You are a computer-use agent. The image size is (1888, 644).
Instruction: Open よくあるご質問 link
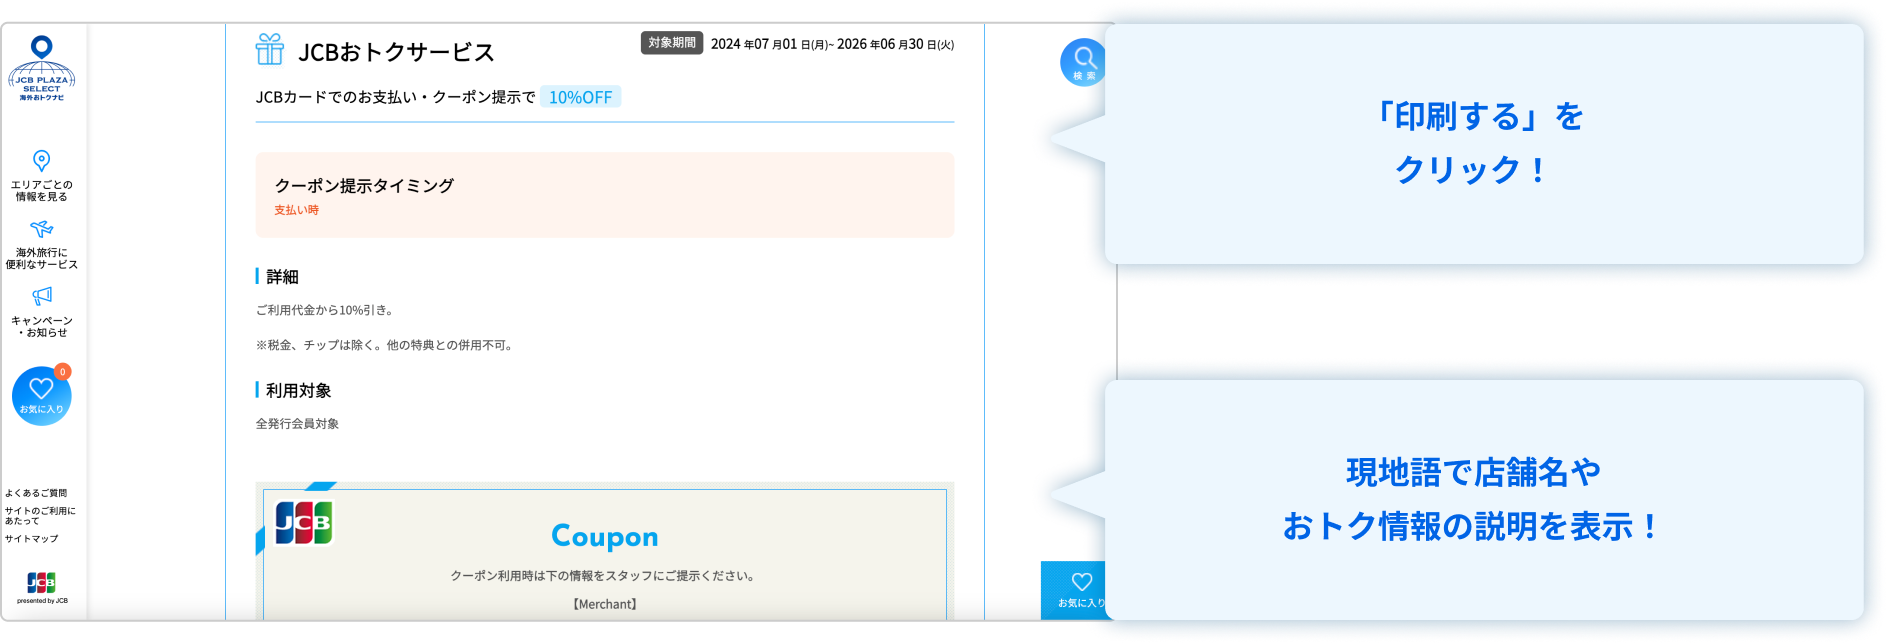pyautogui.click(x=36, y=493)
